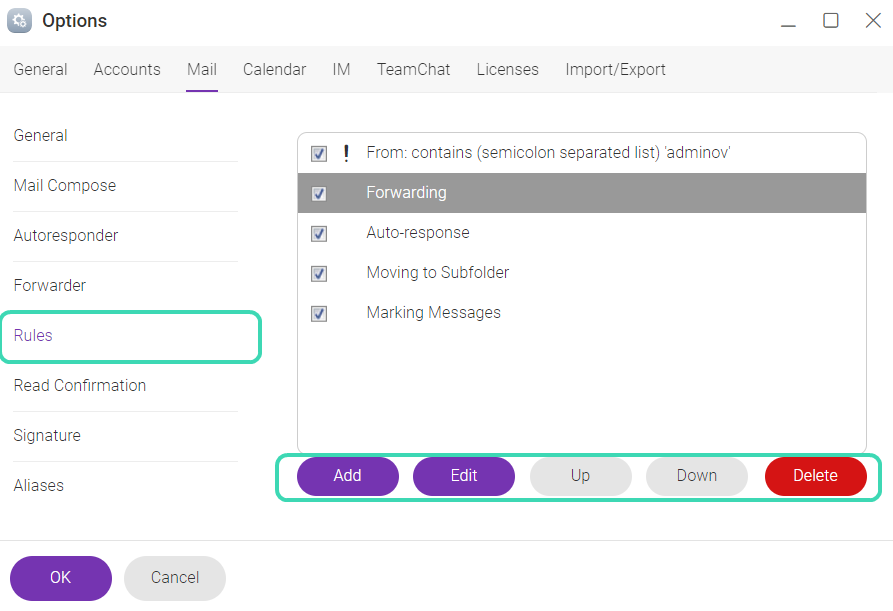893x611 pixels.
Task: Add a new mail rule
Action: pos(347,476)
